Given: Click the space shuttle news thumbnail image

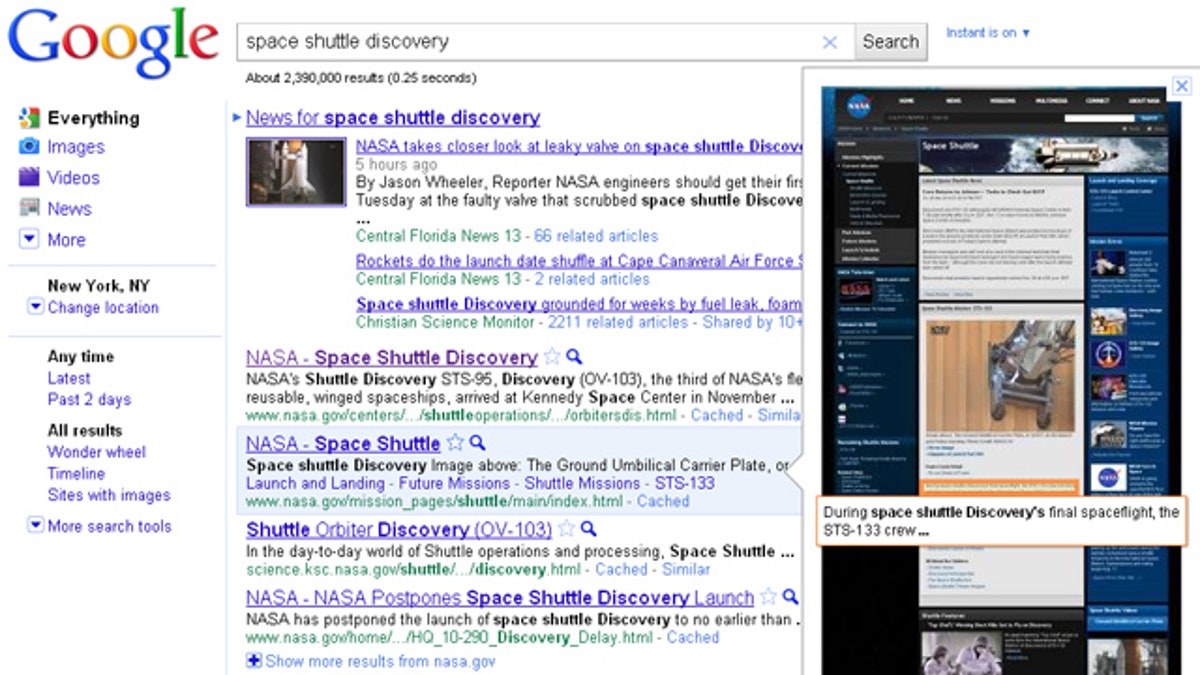Looking at the screenshot, I should [x=296, y=172].
